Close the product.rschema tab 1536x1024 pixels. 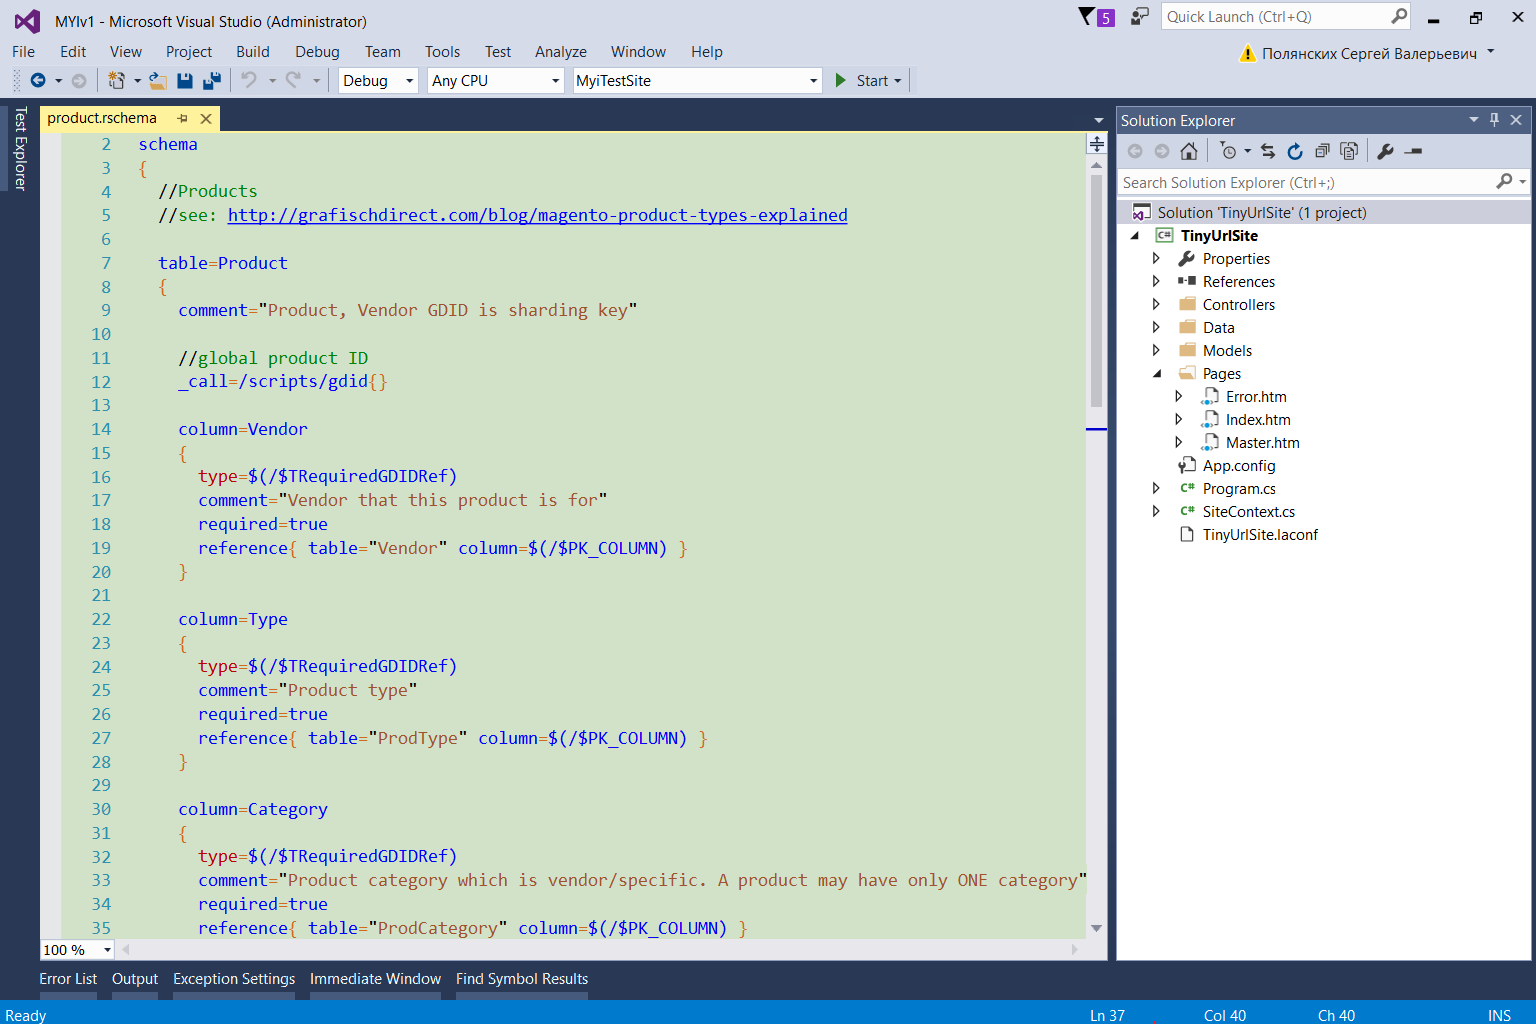206,118
